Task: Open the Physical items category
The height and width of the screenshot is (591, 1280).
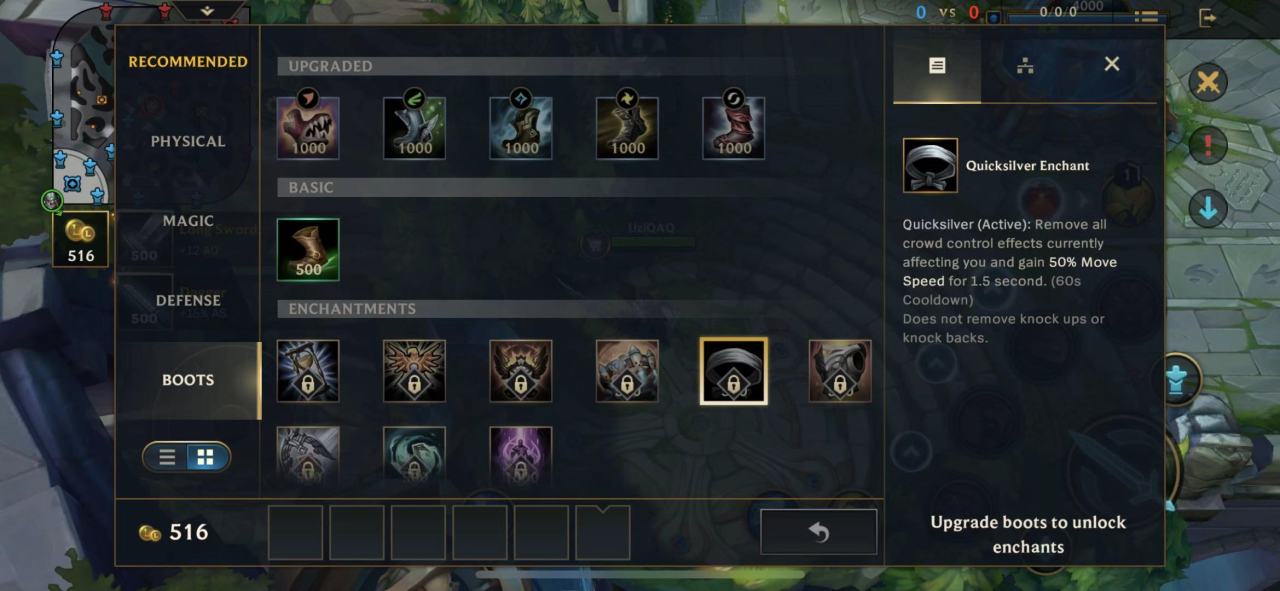Action: [x=188, y=141]
